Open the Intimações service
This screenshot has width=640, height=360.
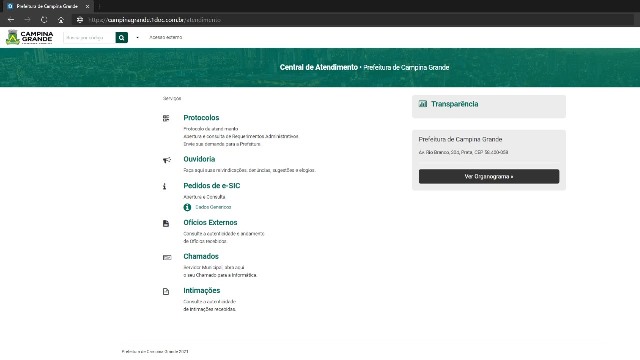click(x=202, y=291)
